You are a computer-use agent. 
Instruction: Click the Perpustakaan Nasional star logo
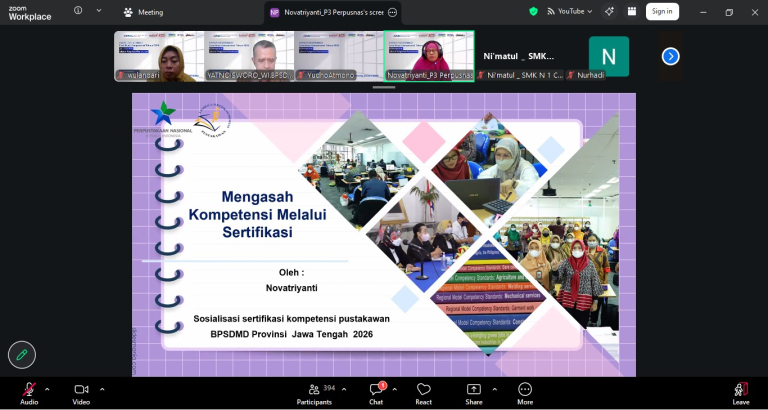(163, 113)
